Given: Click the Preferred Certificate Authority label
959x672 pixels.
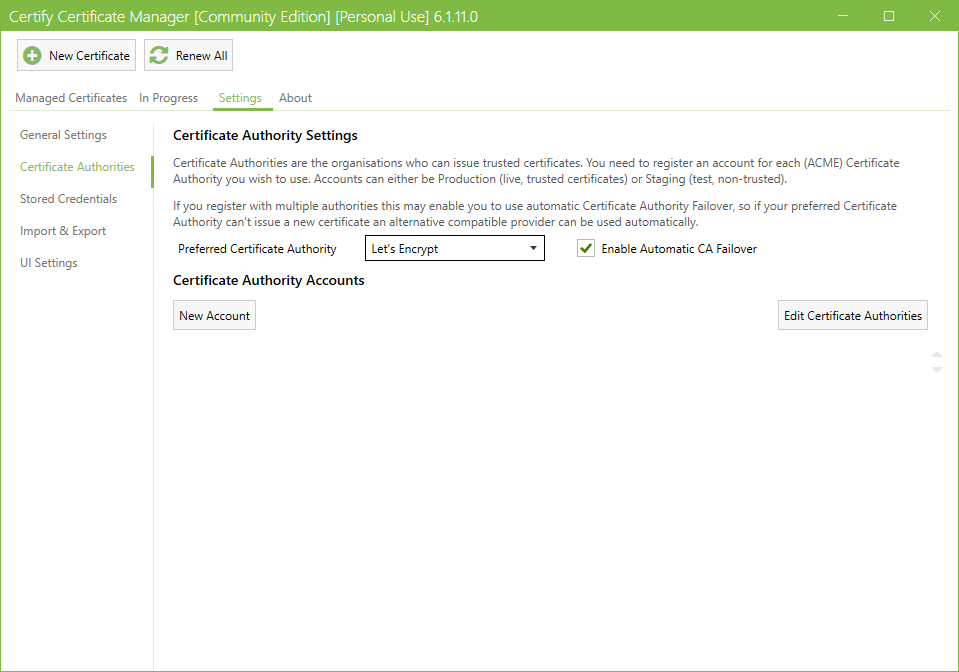Looking at the screenshot, I should [257, 249].
